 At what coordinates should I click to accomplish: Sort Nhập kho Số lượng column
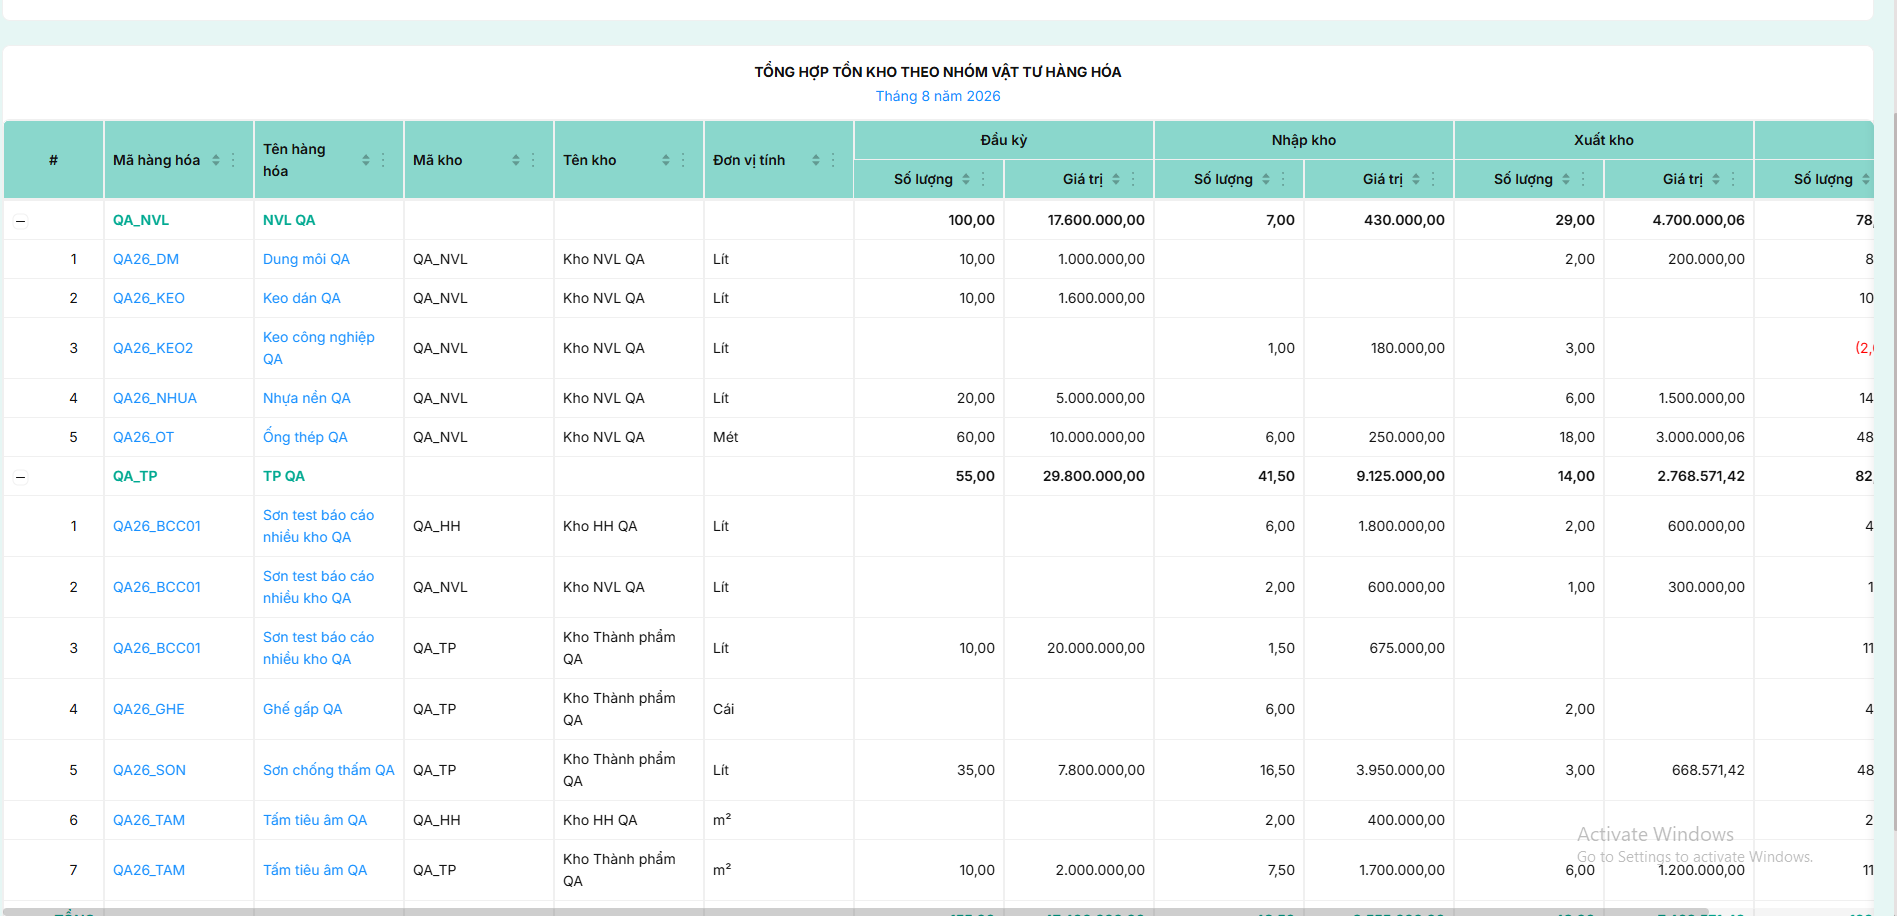tap(1266, 179)
